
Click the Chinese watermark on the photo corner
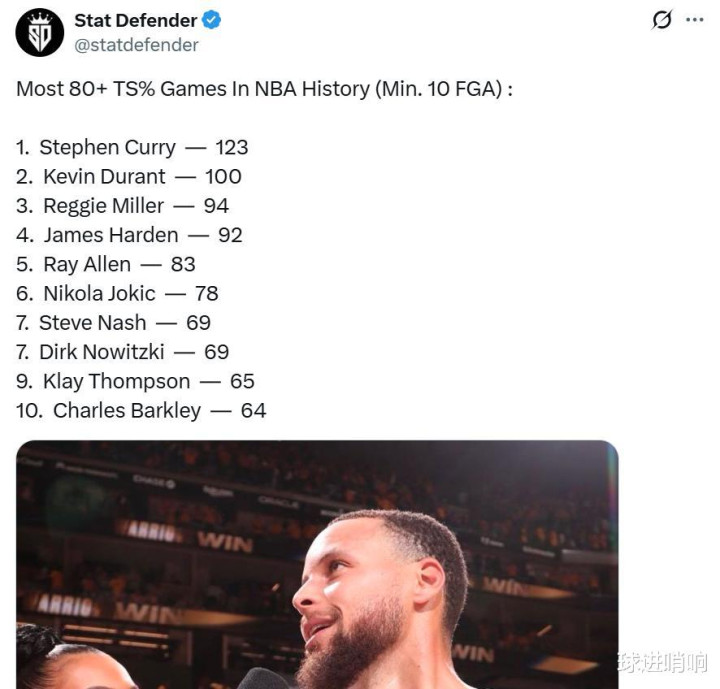pyautogui.click(x=663, y=662)
